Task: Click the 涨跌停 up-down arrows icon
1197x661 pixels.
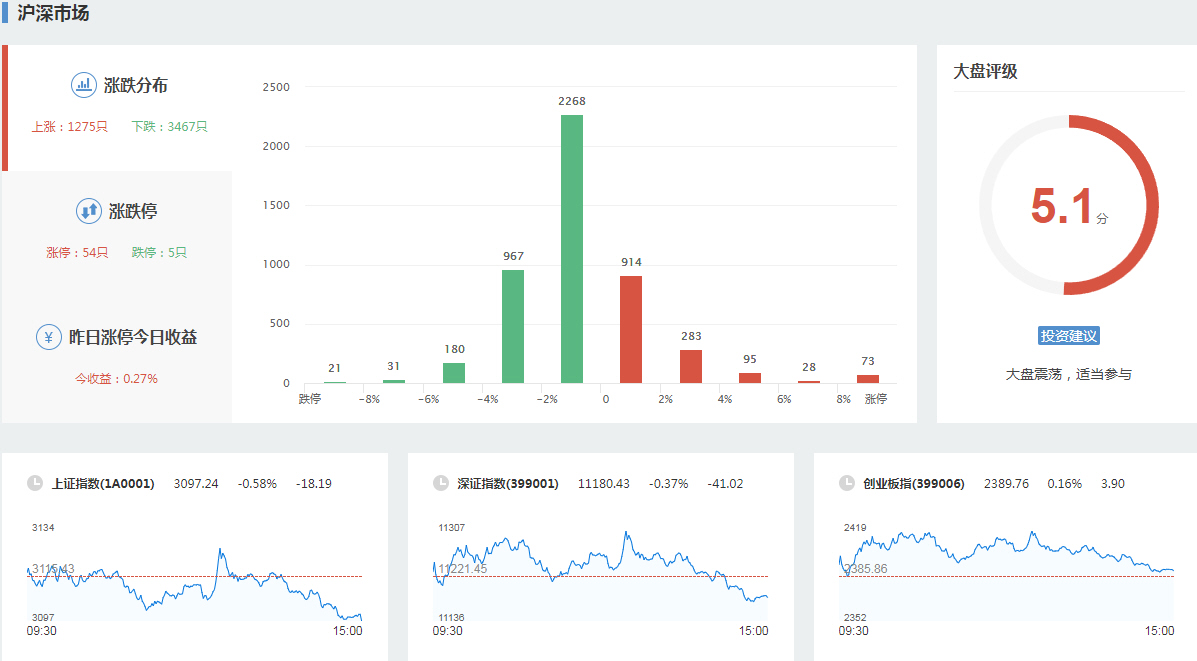Action: click(89, 211)
